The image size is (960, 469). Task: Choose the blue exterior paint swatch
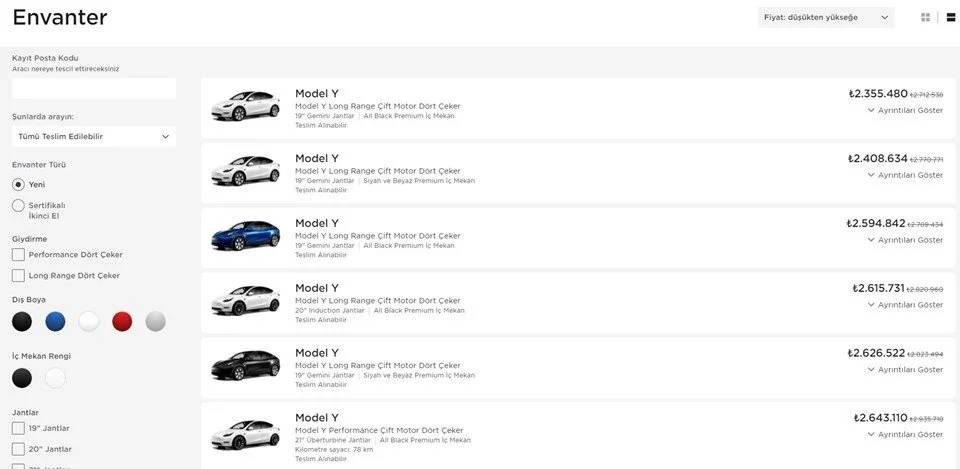55,321
